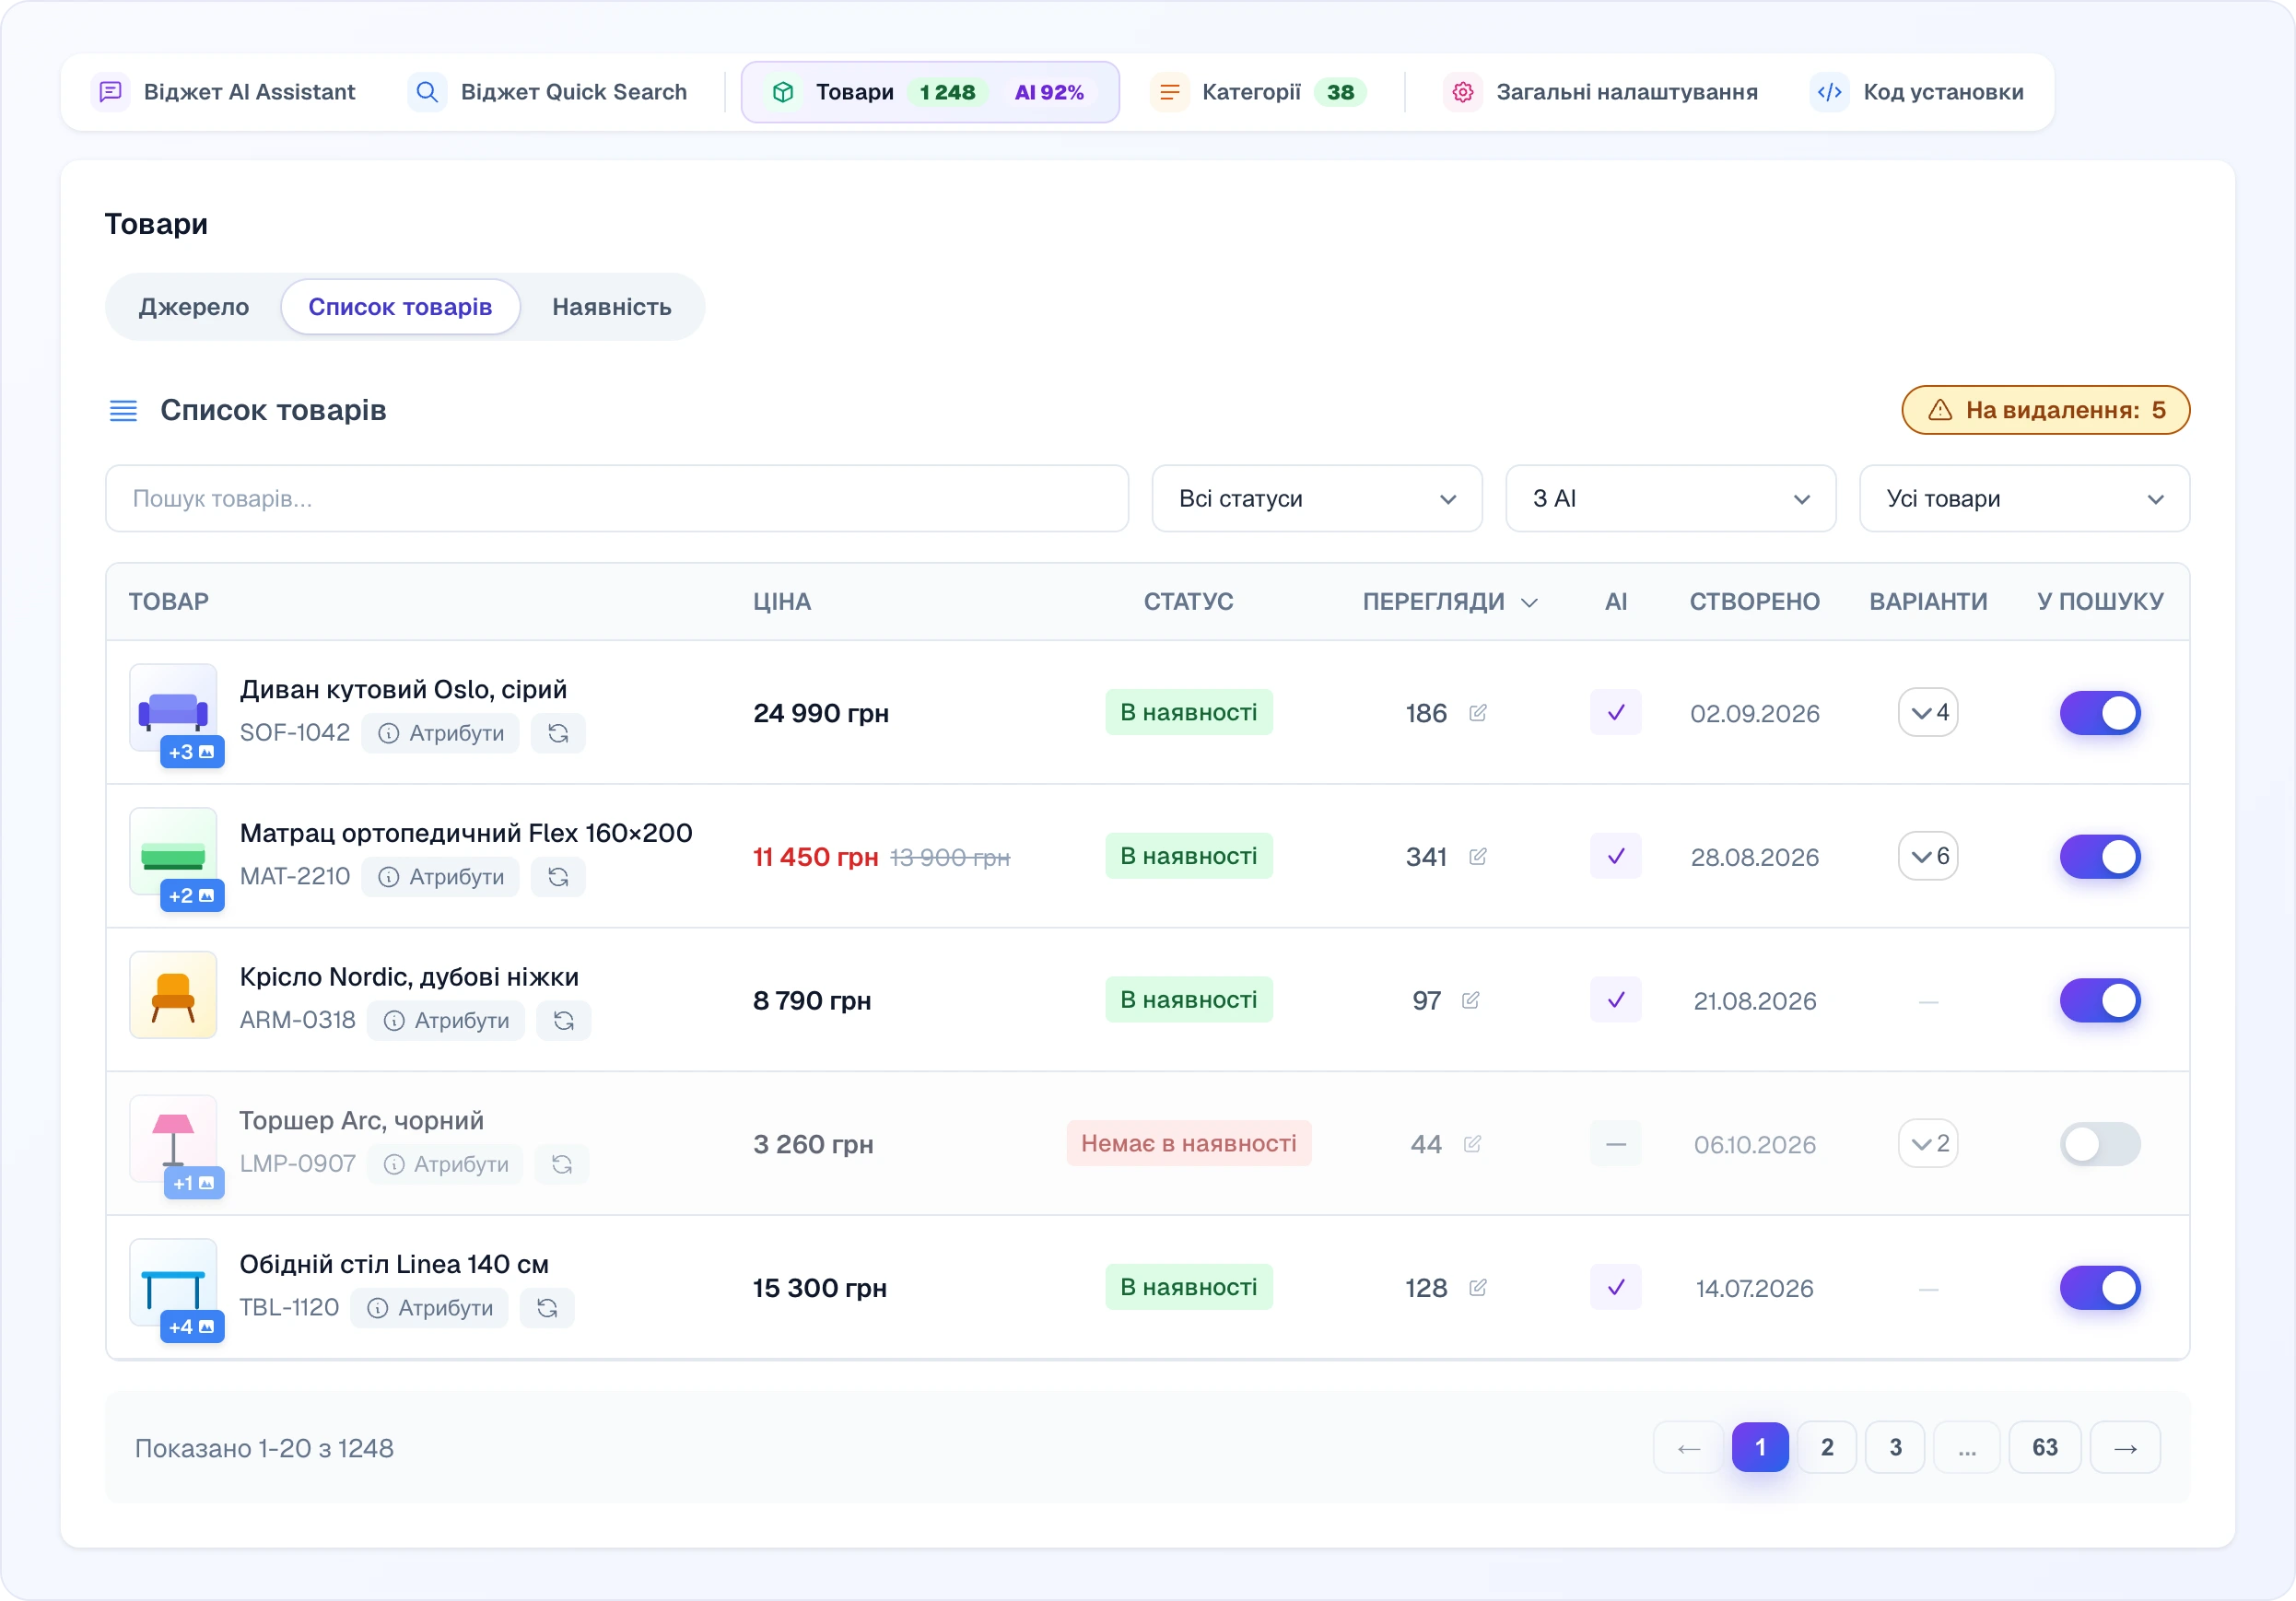This screenshot has width=2296, height=1601.
Task: Edit views count 97 pencil icon
Action: pyautogui.click(x=1471, y=1000)
